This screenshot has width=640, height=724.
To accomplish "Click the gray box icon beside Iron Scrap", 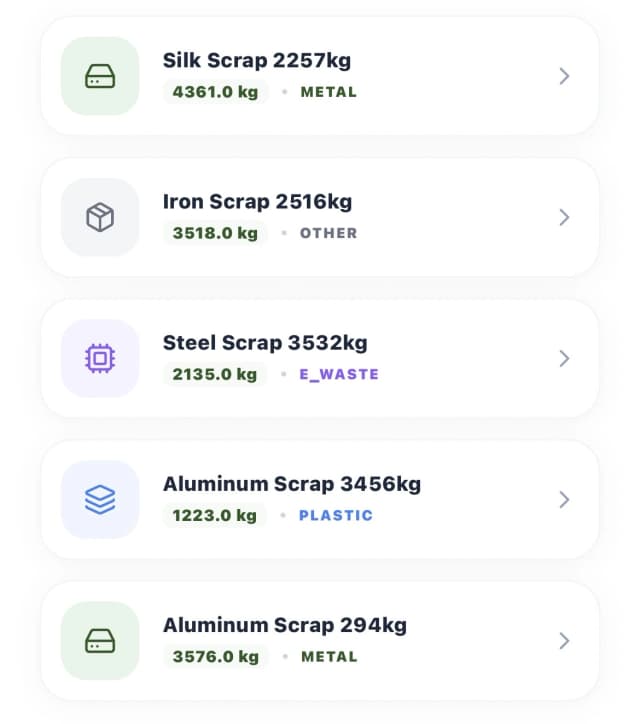I will [100, 217].
